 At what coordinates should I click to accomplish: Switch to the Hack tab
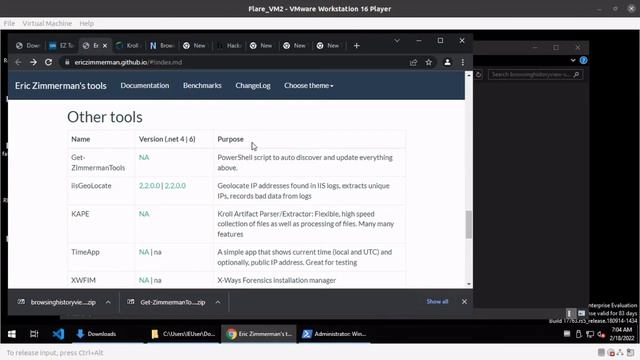tap(229, 46)
